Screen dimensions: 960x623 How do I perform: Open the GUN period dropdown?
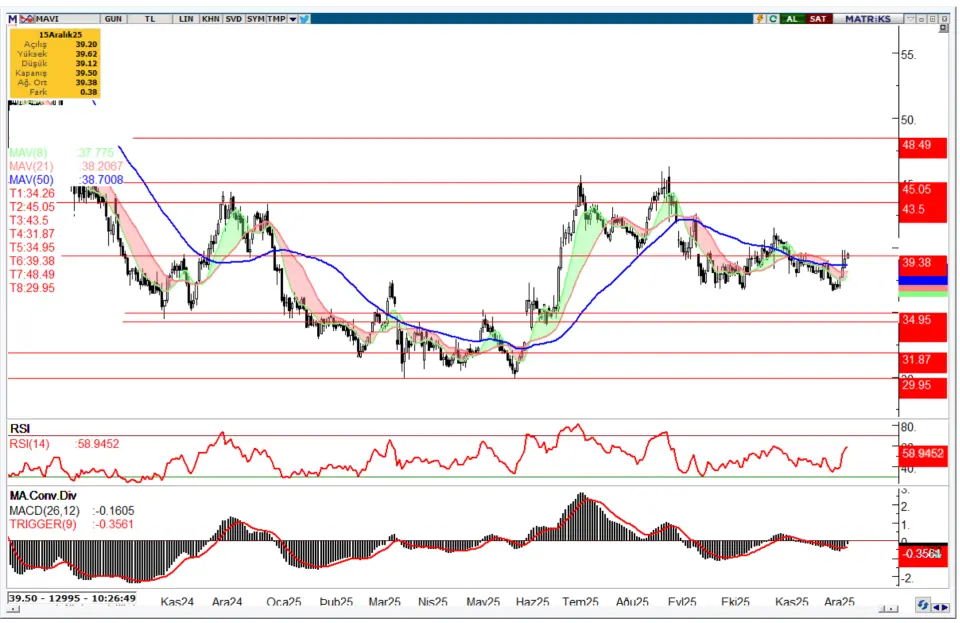113,19
